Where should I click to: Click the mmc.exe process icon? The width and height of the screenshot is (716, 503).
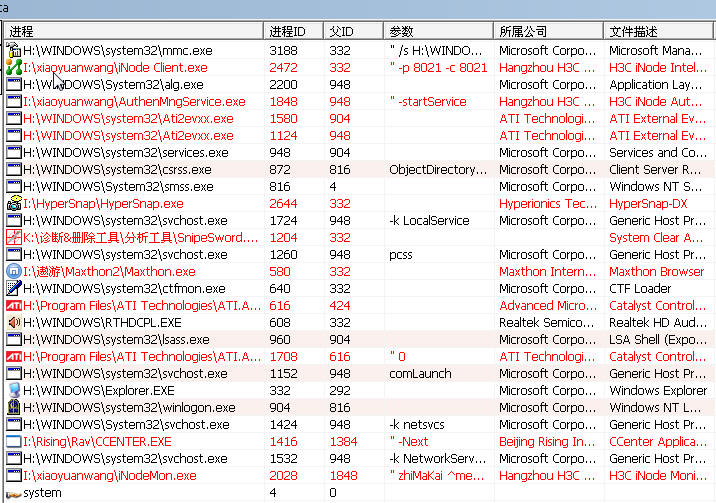(14, 50)
